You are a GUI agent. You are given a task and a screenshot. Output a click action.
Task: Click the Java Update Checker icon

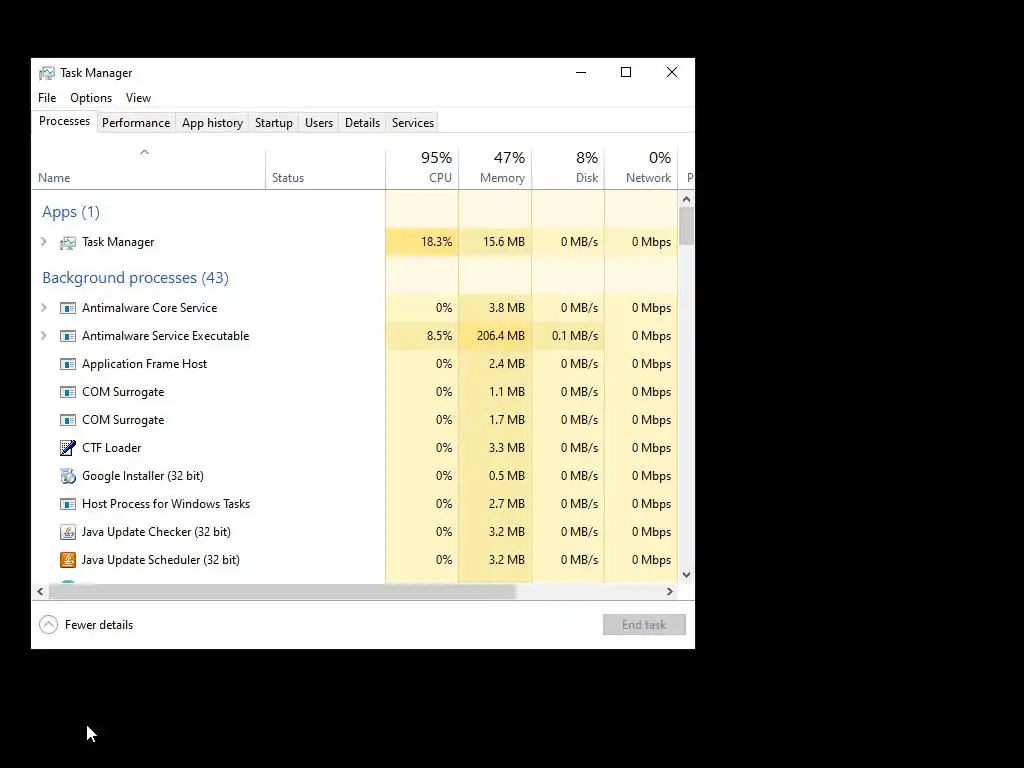[68, 532]
